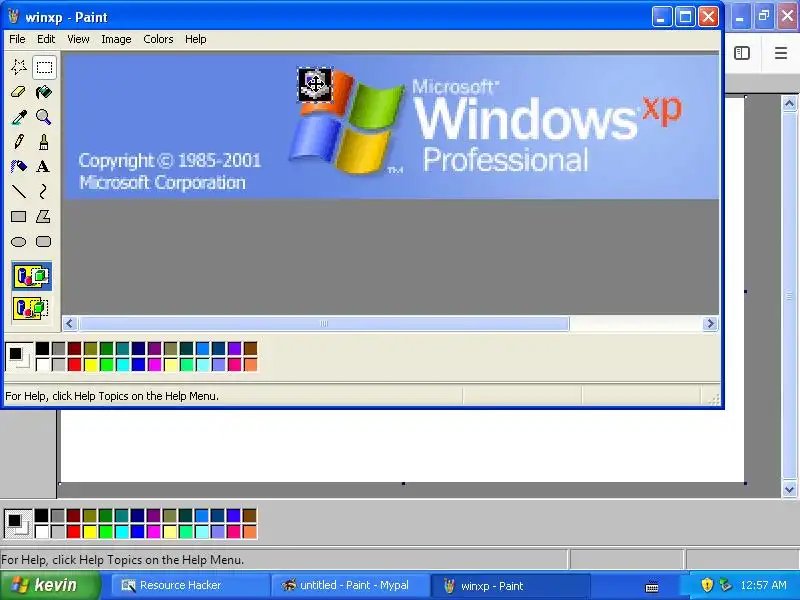Open the File menu
The height and width of the screenshot is (600, 800).
pyautogui.click(x=17, y=39)
